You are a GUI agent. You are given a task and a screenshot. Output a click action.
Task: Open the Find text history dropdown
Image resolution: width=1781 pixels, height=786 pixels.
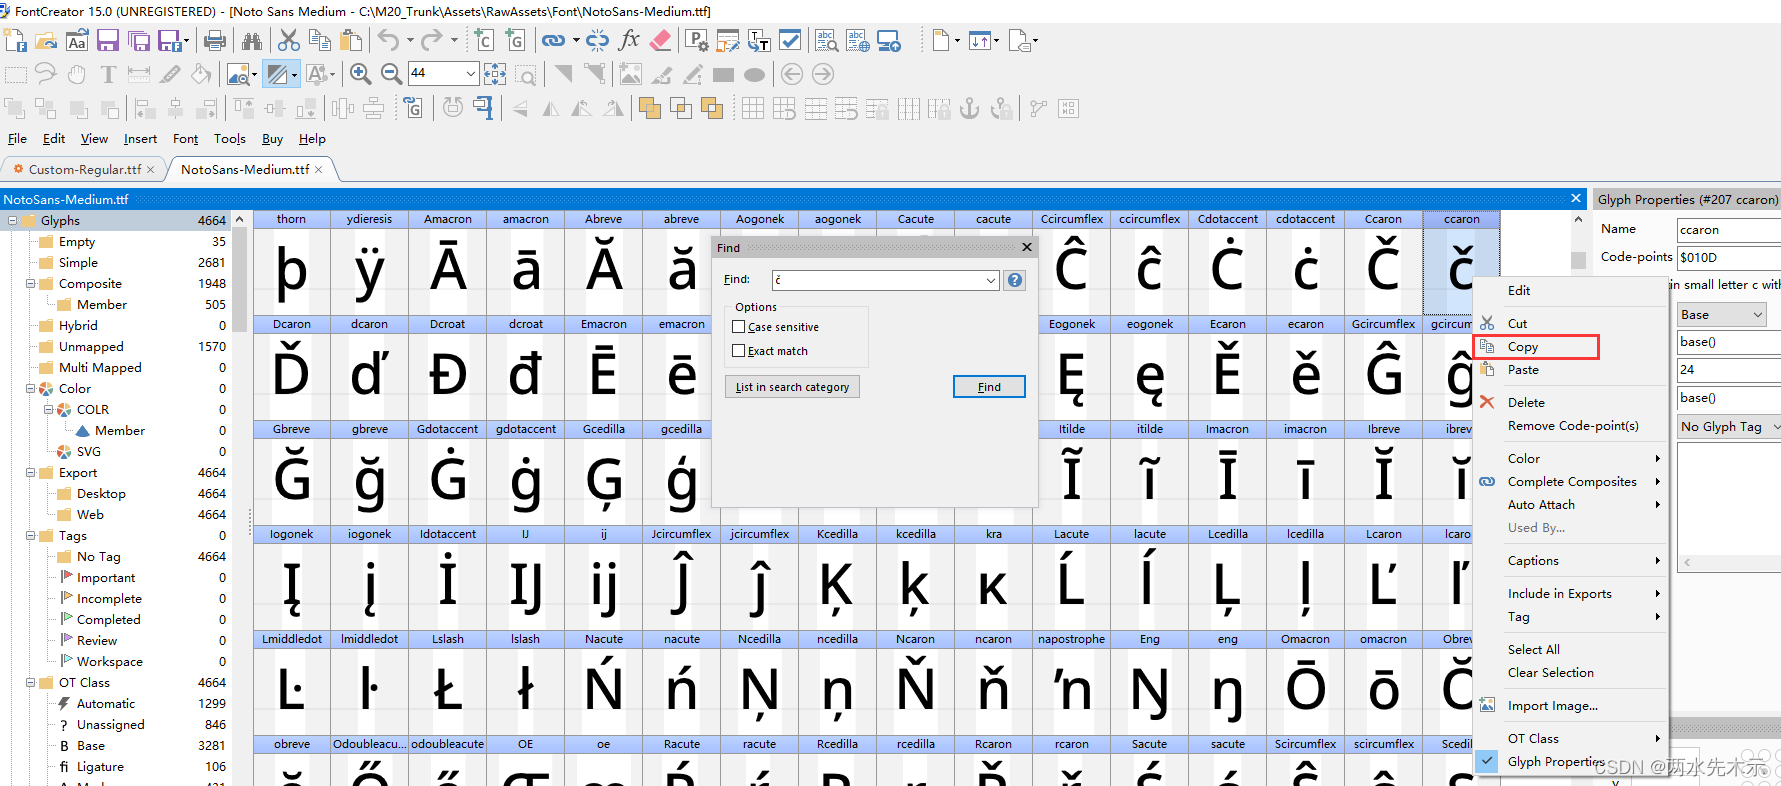tap(991, 280)
